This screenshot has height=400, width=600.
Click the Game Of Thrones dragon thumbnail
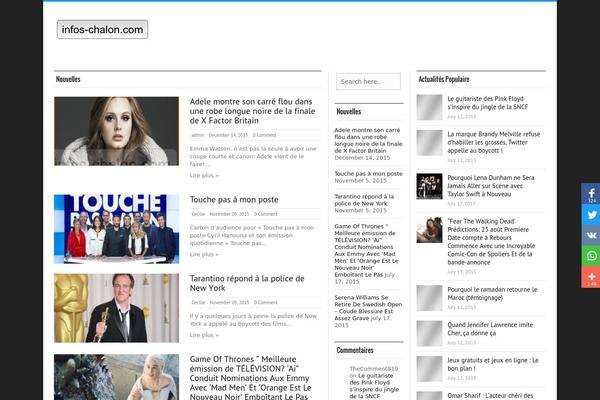coord(116,377)
